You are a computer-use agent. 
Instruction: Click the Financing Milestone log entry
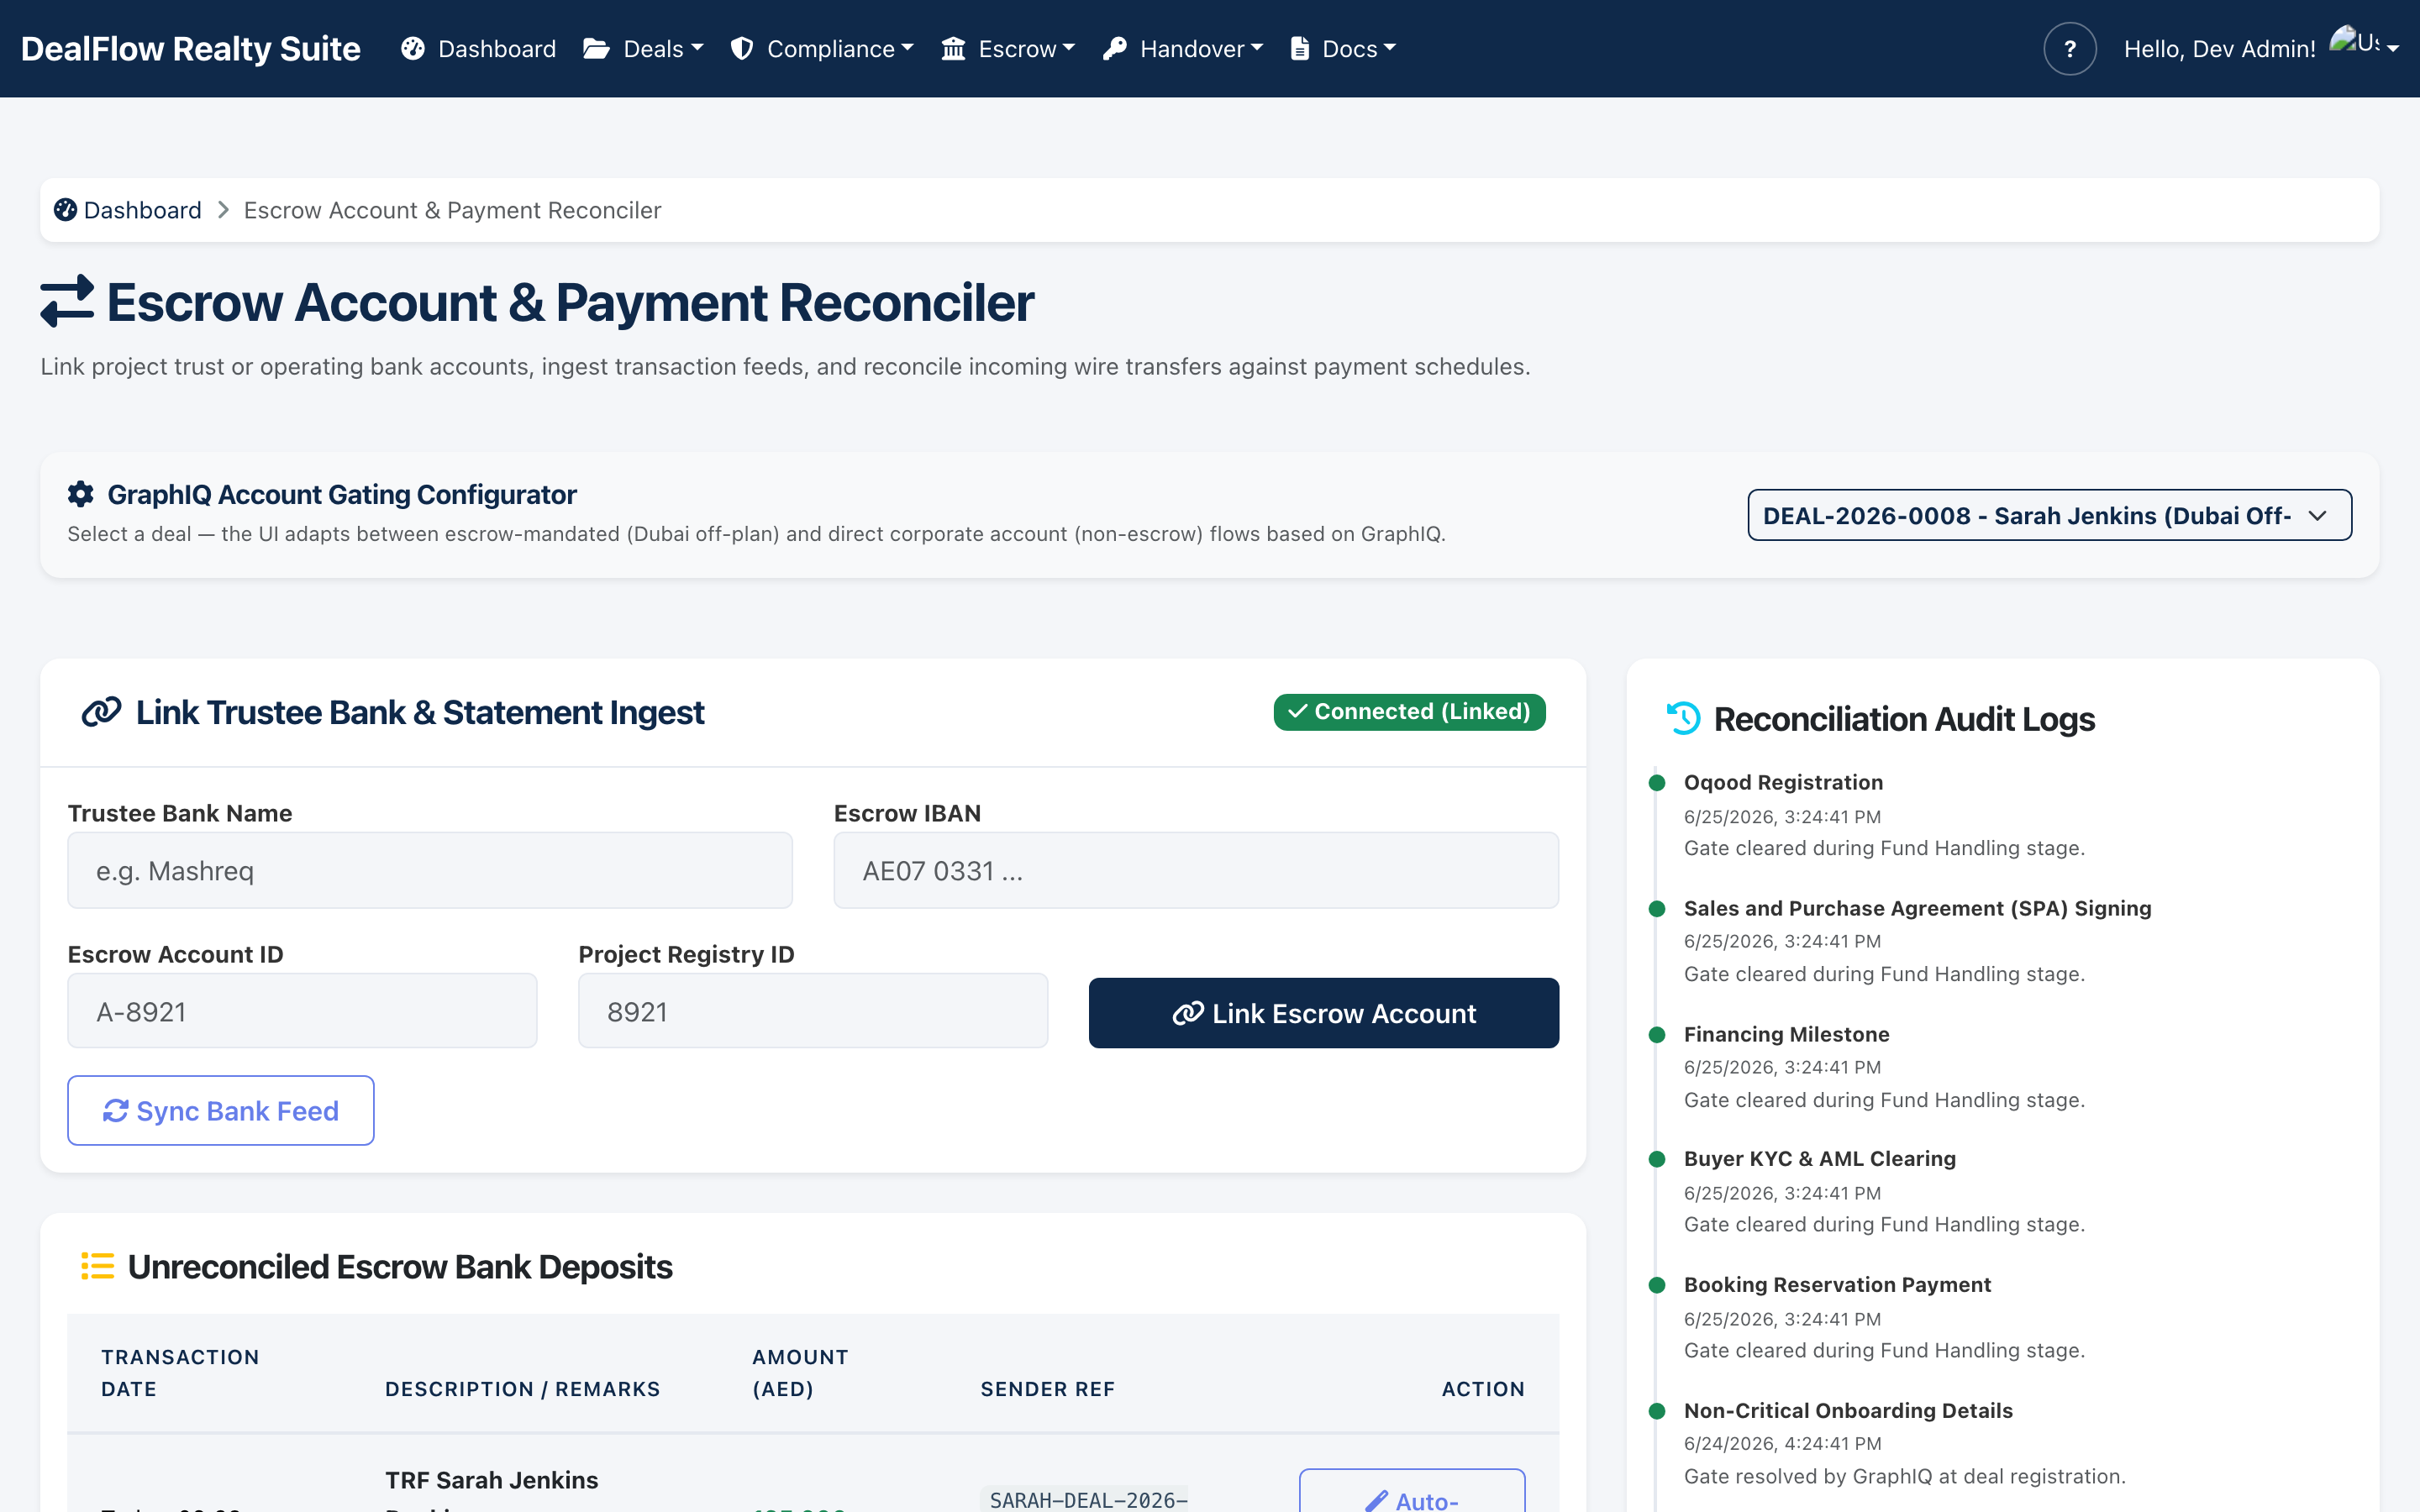(1786, 1034)
